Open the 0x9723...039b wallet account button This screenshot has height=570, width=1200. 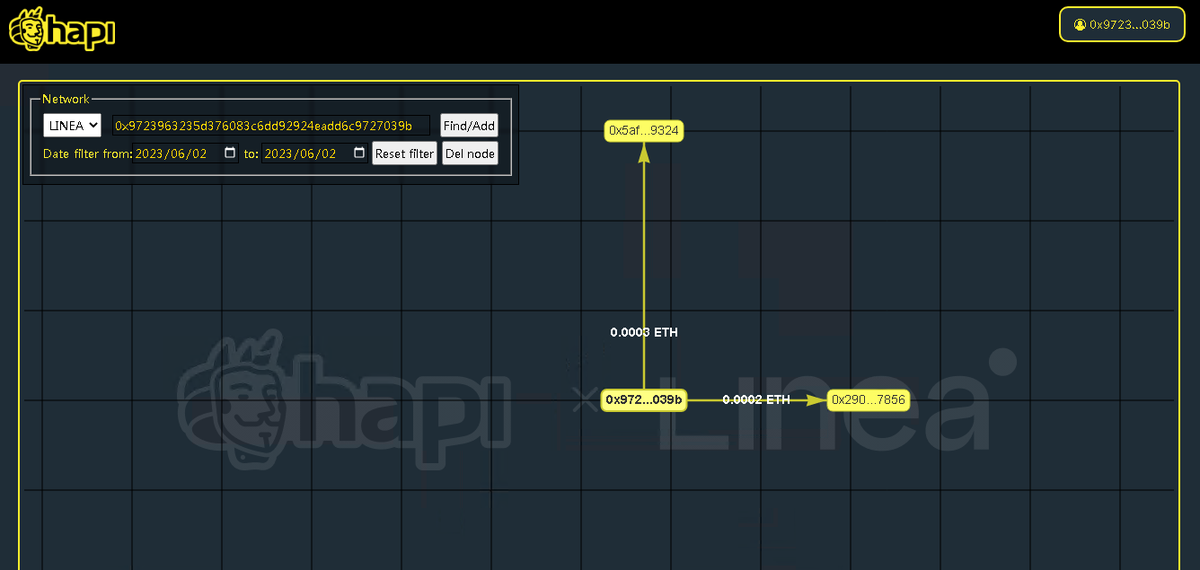tap(1121, 24)
